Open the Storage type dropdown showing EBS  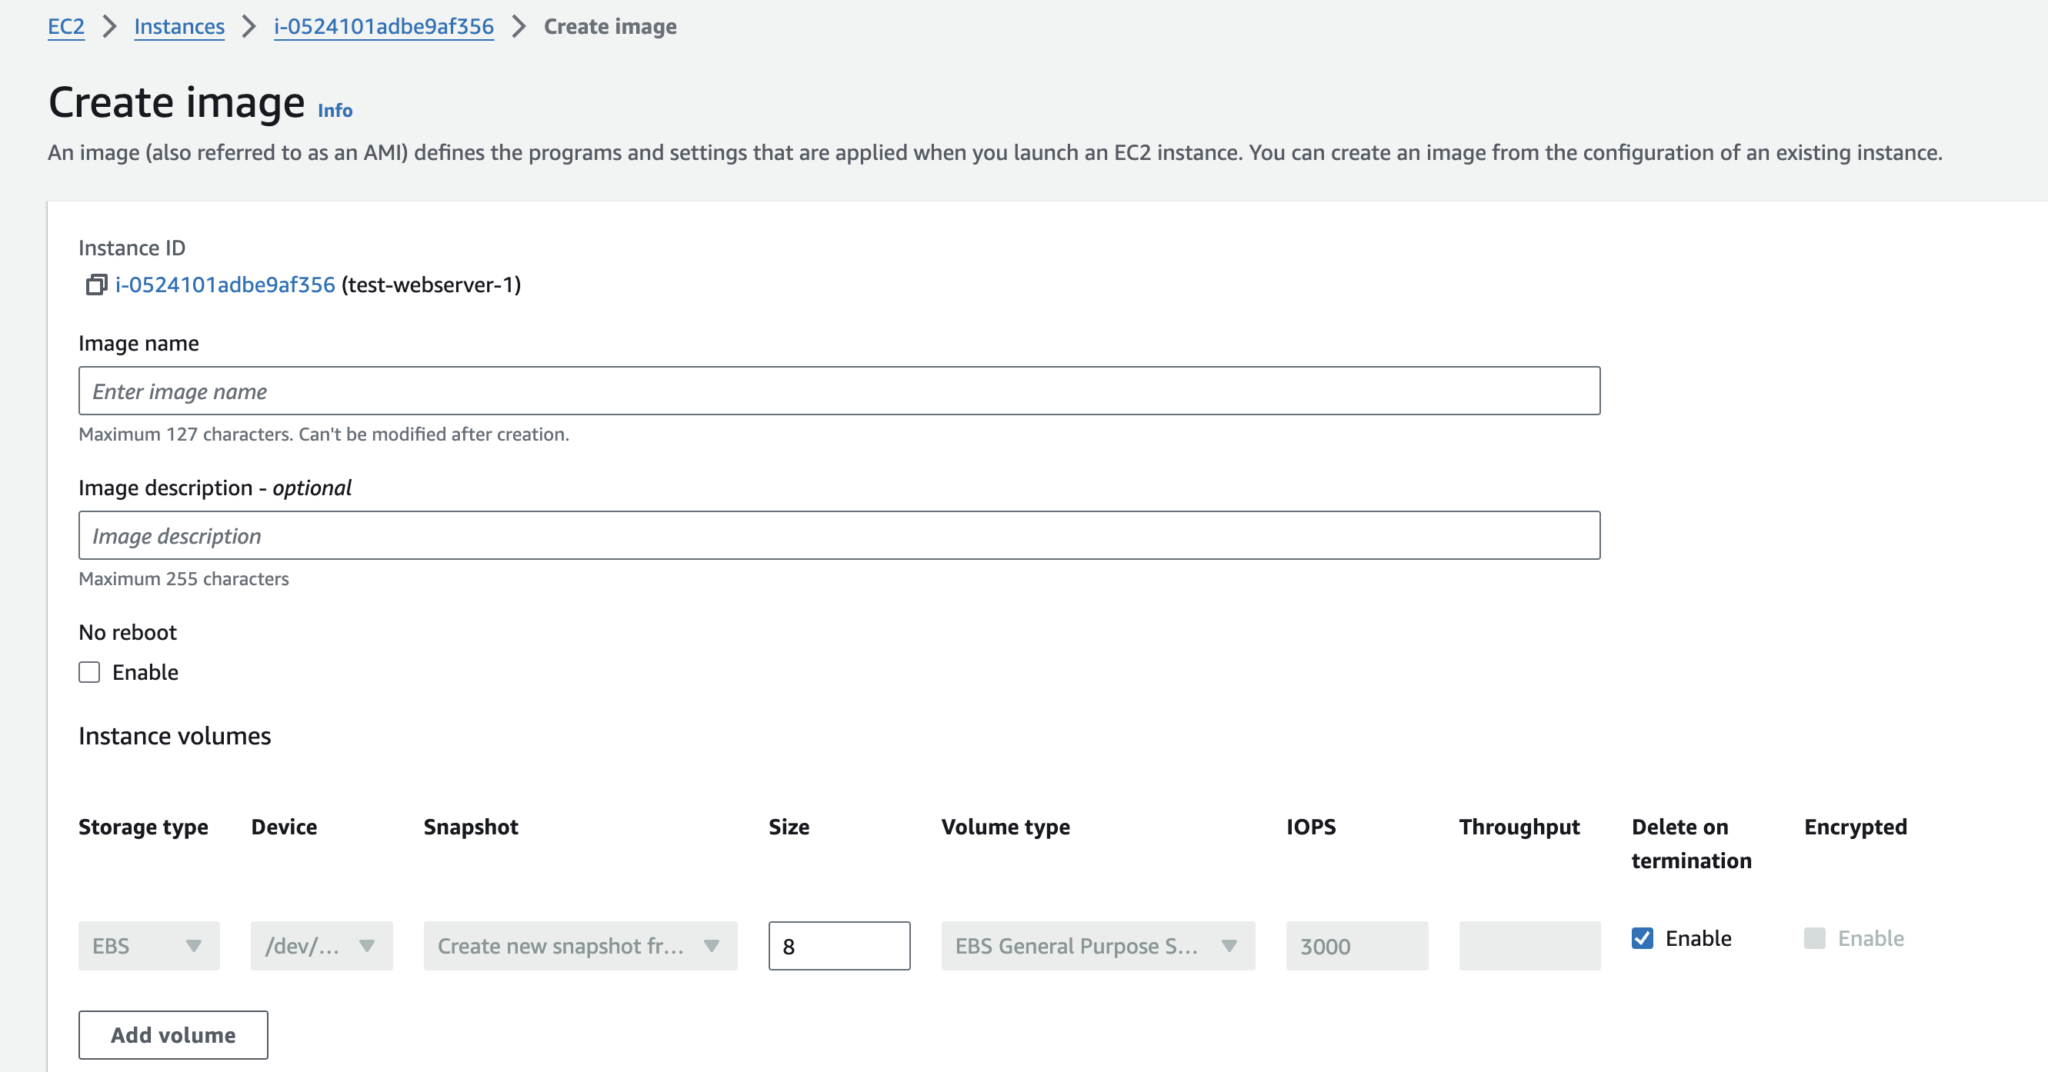click(x=148, y=945)
